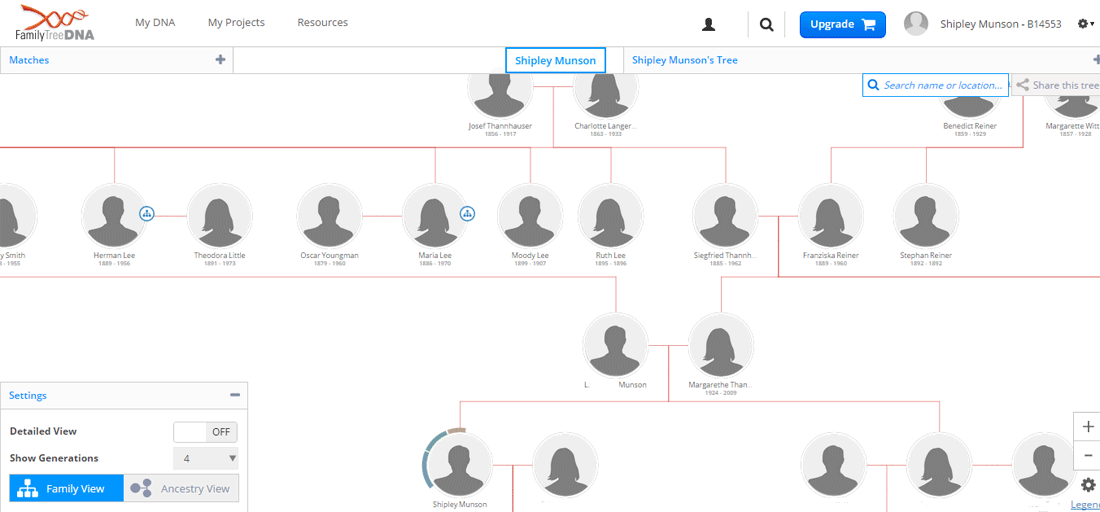
Task: Select Stephan Reiner's portrait
Action: [x=926, y=216]
